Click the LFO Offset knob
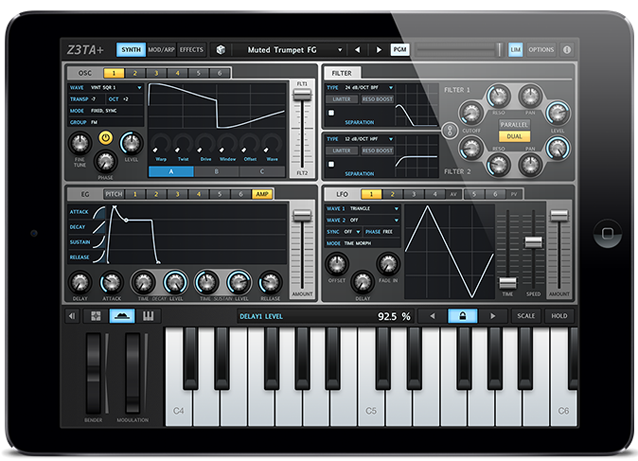Screen dimensions: 638x461 point(337,264)
